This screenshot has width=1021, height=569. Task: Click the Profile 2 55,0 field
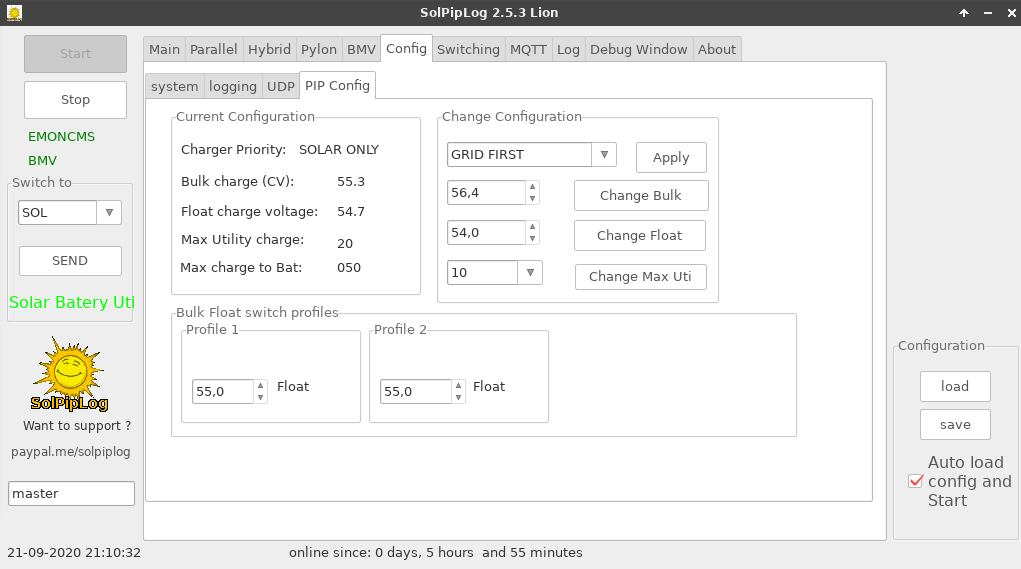pos(415,391)
